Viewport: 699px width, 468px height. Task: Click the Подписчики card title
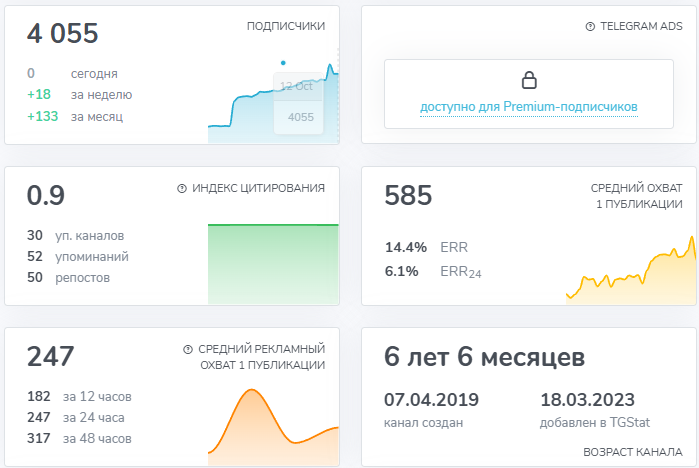point(285,27)
